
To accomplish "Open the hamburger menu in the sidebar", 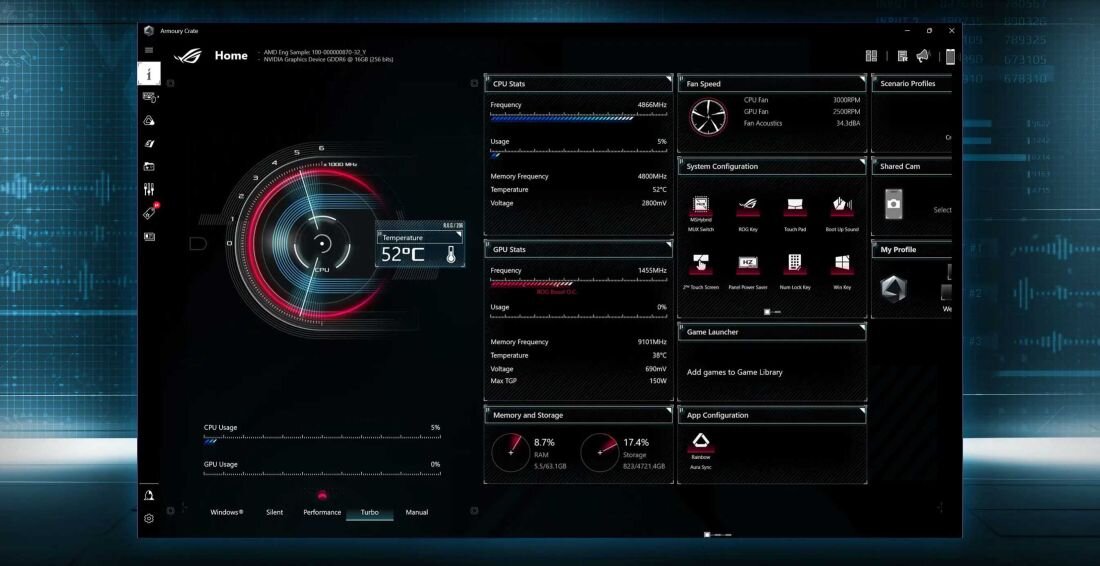I will [149, 50].
